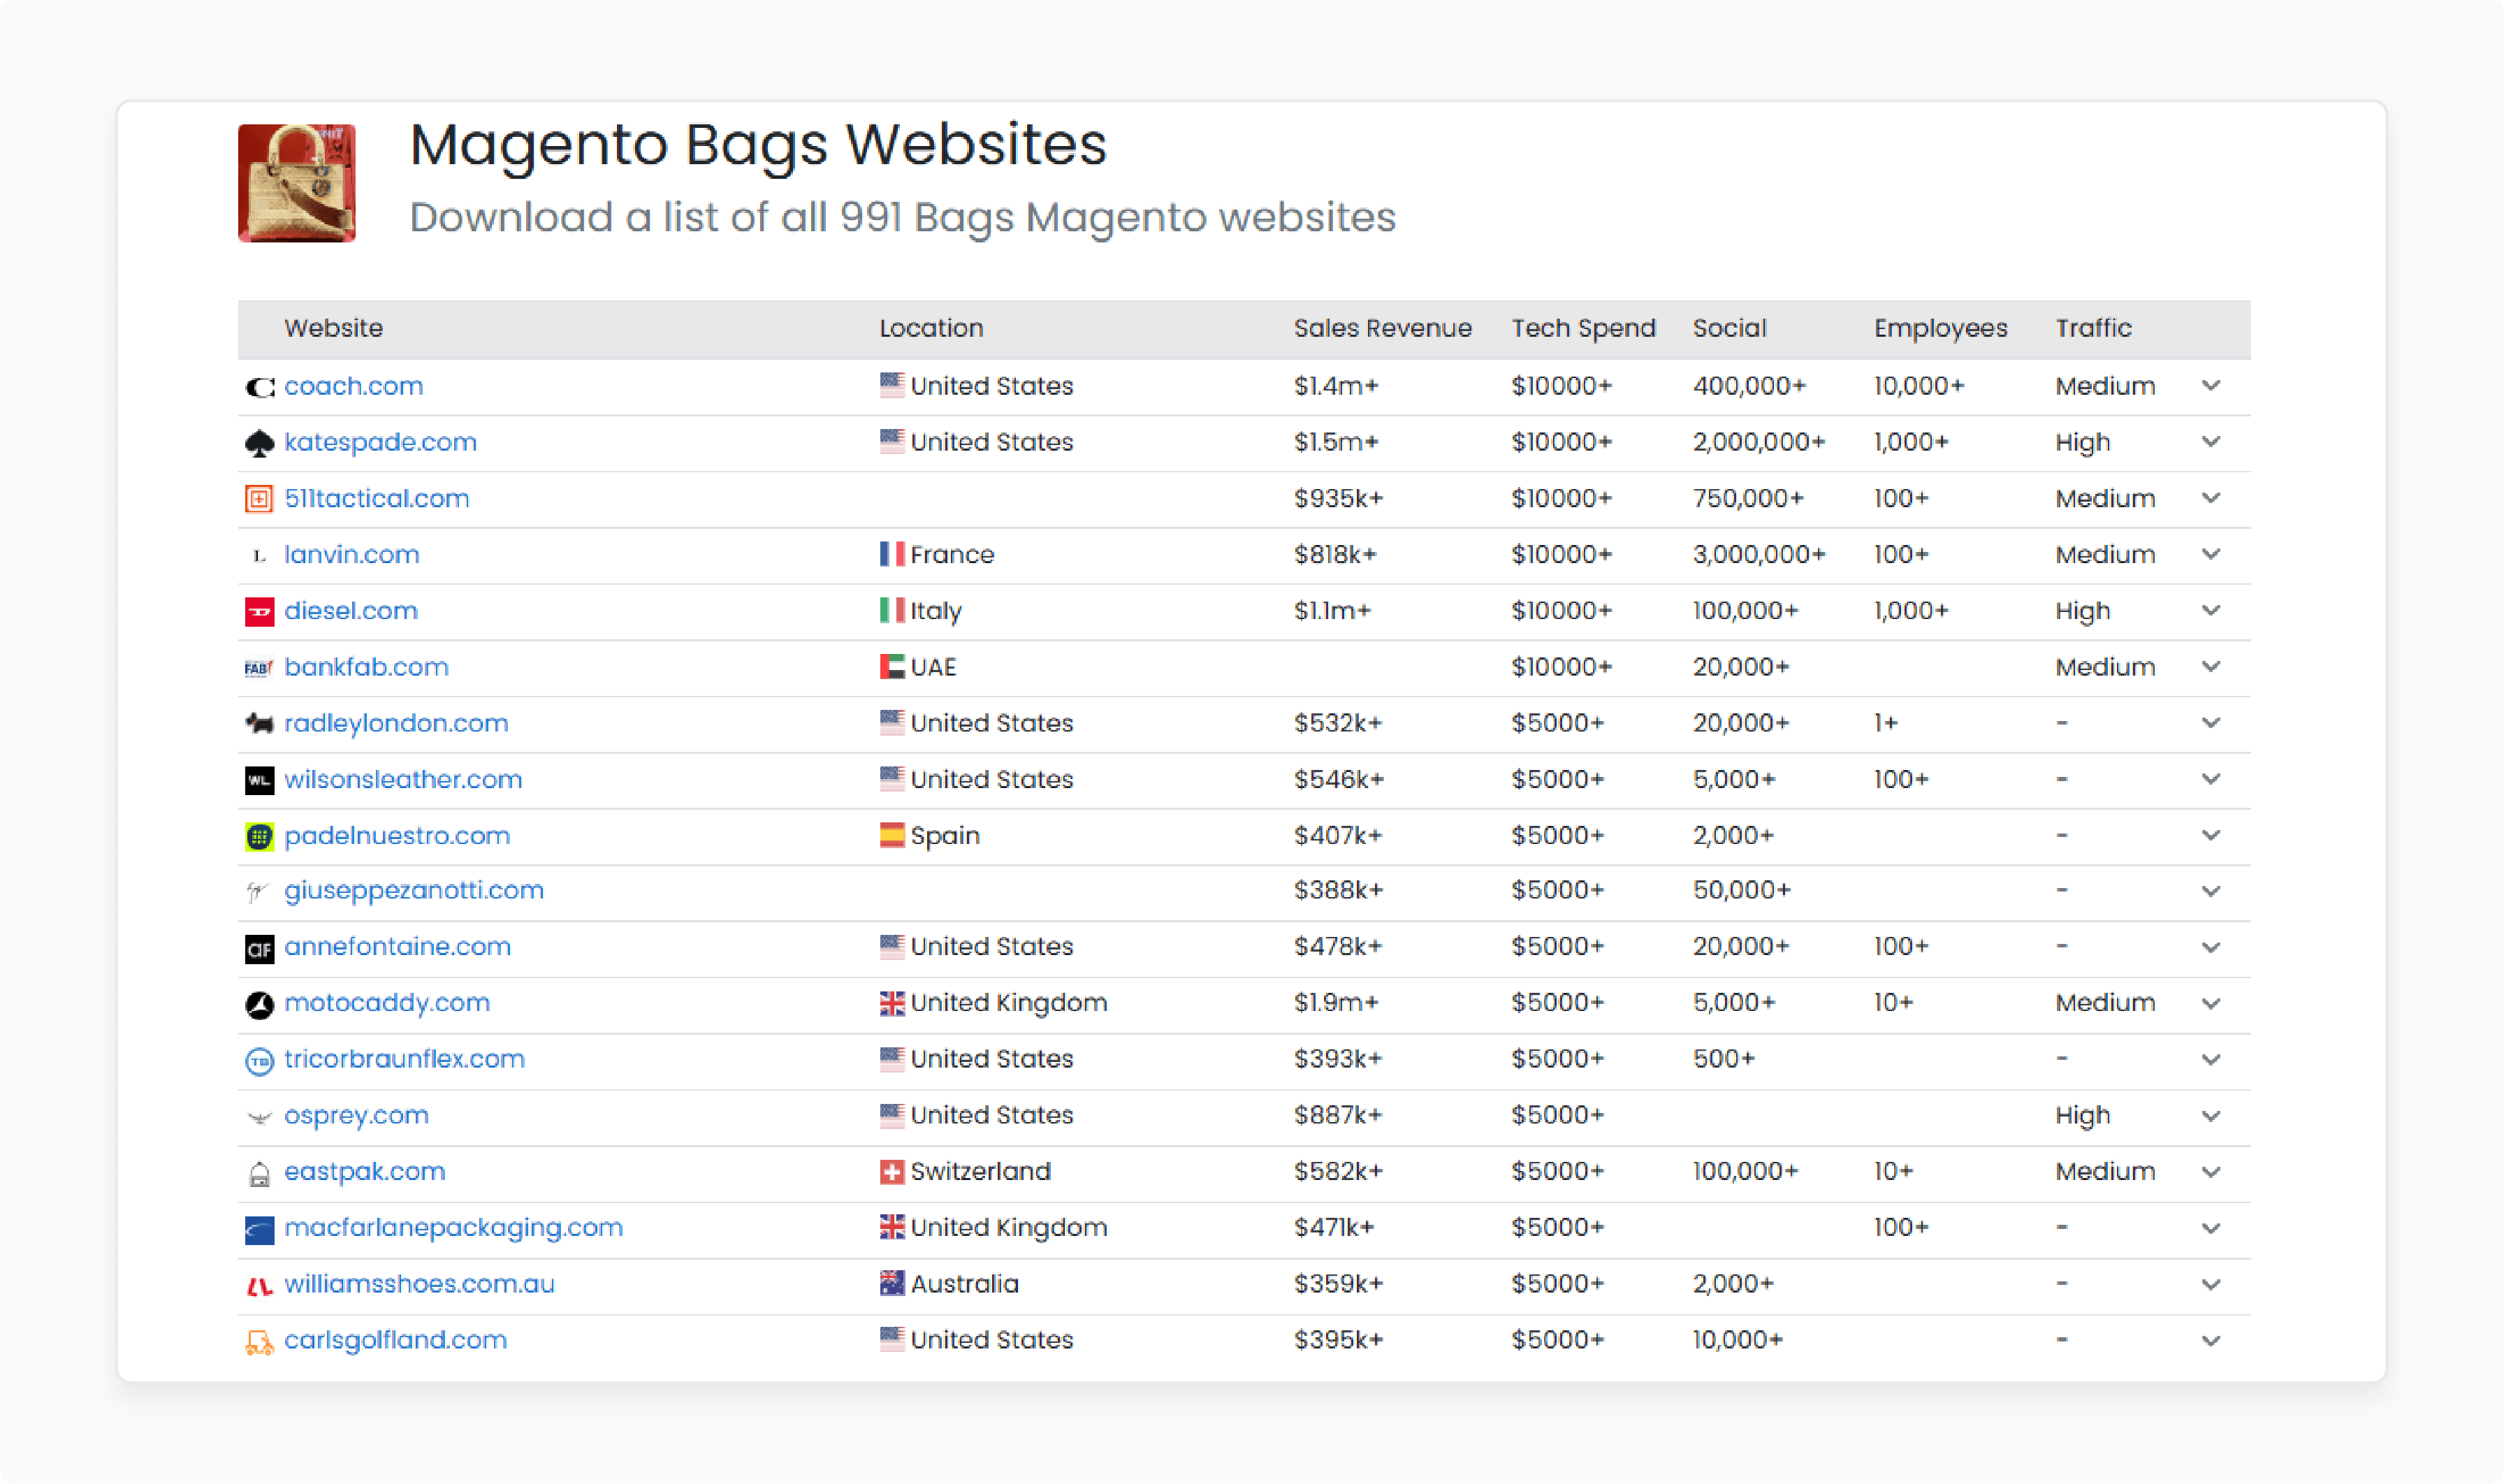The width and height of the screenshot is (2504, 1484).
Task: Sort by the Tech Spend column header
Action: tap(1583, 328)
